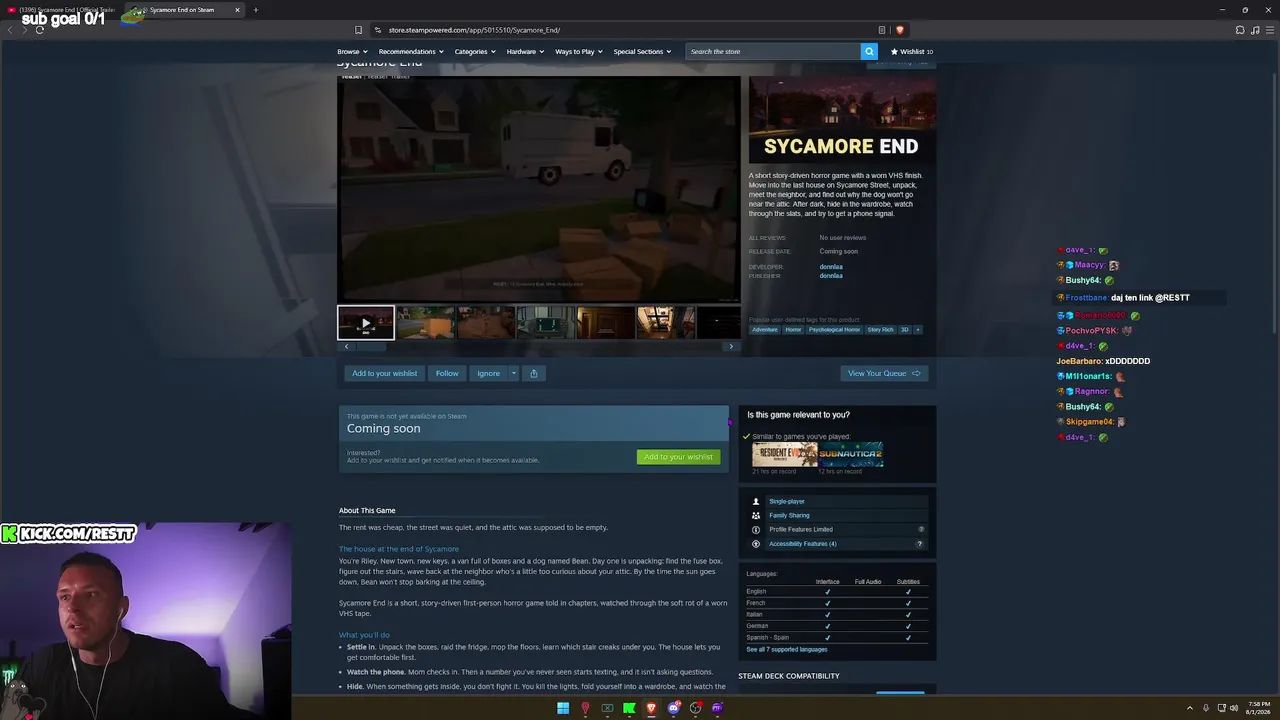Switch to Brave browser in the taskbar
The height and width of the screenshot is (720, 1280).
651,708
